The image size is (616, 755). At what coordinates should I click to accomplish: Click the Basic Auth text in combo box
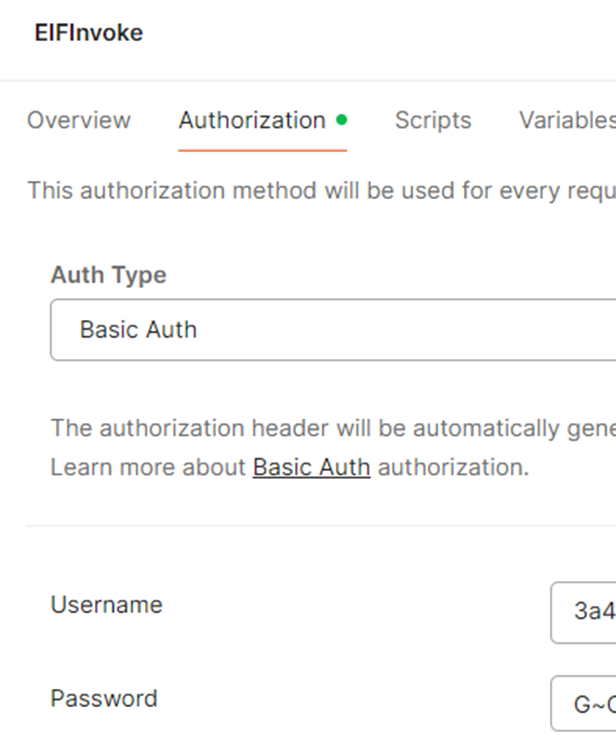point(138,330)
